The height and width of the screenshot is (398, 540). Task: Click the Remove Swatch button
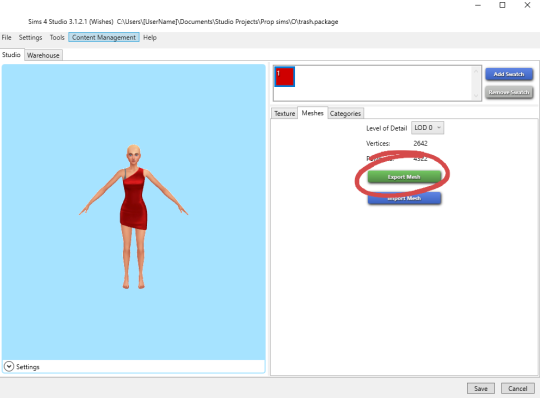coord(509,92)
